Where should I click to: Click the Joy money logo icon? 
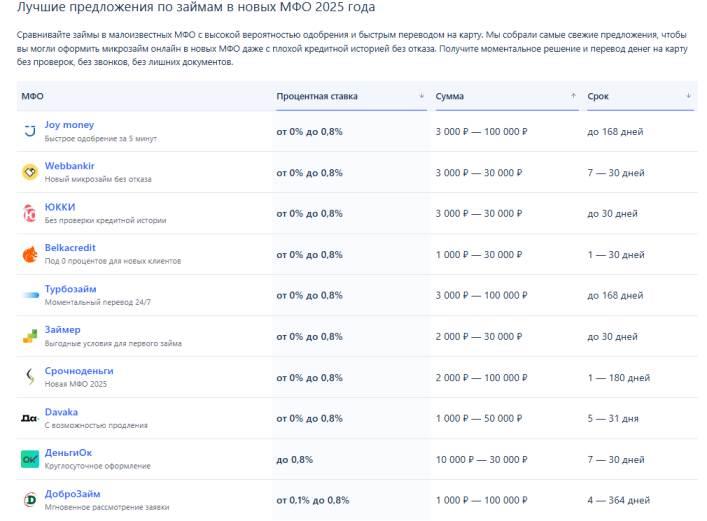pos(29,131)
